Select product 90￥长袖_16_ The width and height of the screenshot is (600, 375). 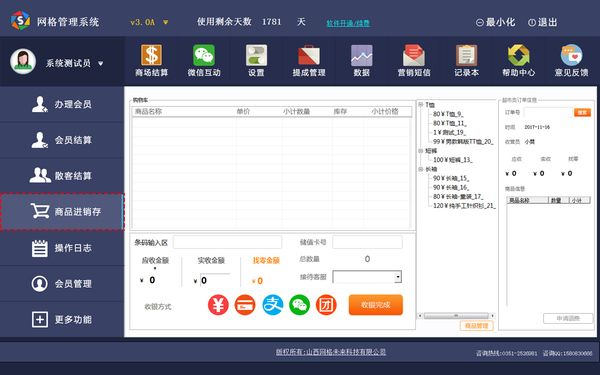click(451, 188)
